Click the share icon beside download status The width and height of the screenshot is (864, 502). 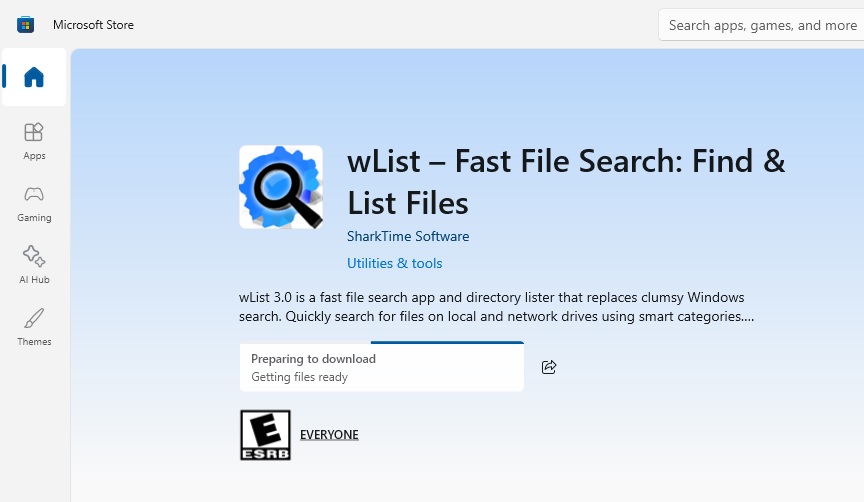pos(548,367)
